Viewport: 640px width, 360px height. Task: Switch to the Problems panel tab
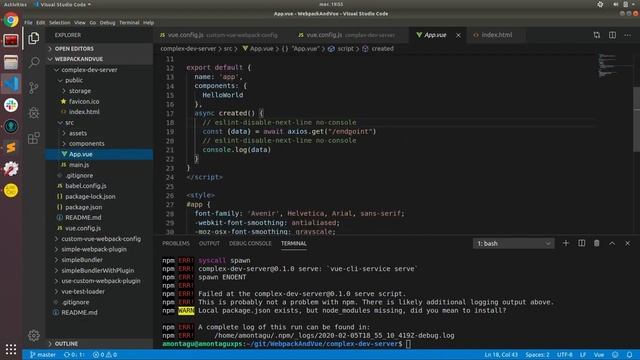tap(176, 243)
